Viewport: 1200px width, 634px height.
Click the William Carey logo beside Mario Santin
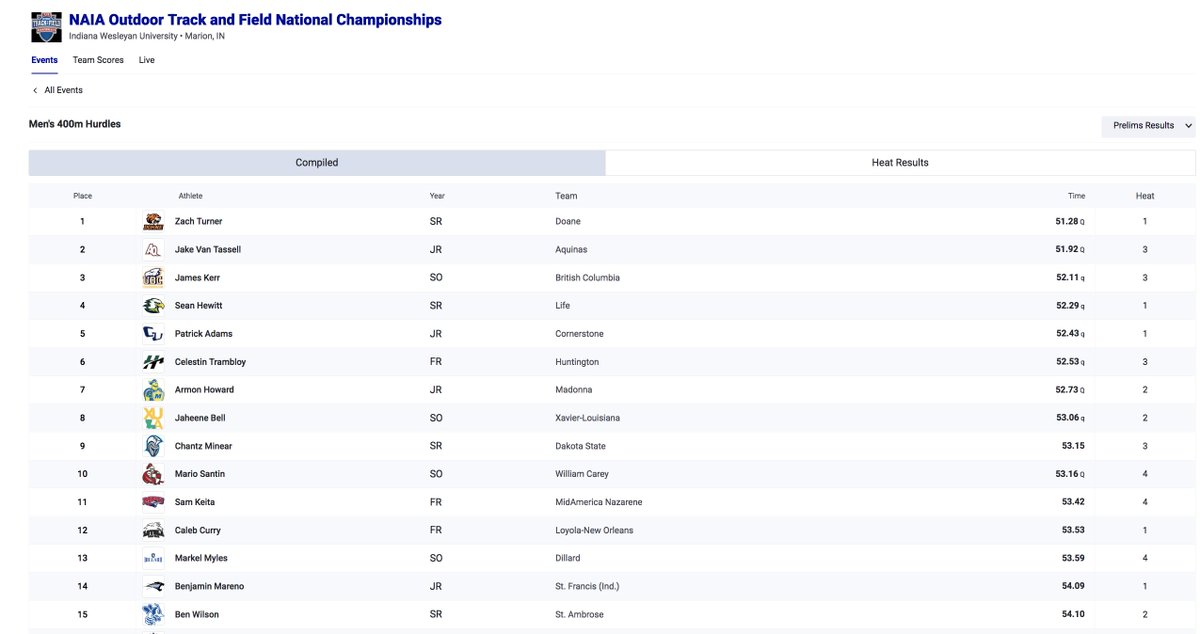[x=153, y=474]
